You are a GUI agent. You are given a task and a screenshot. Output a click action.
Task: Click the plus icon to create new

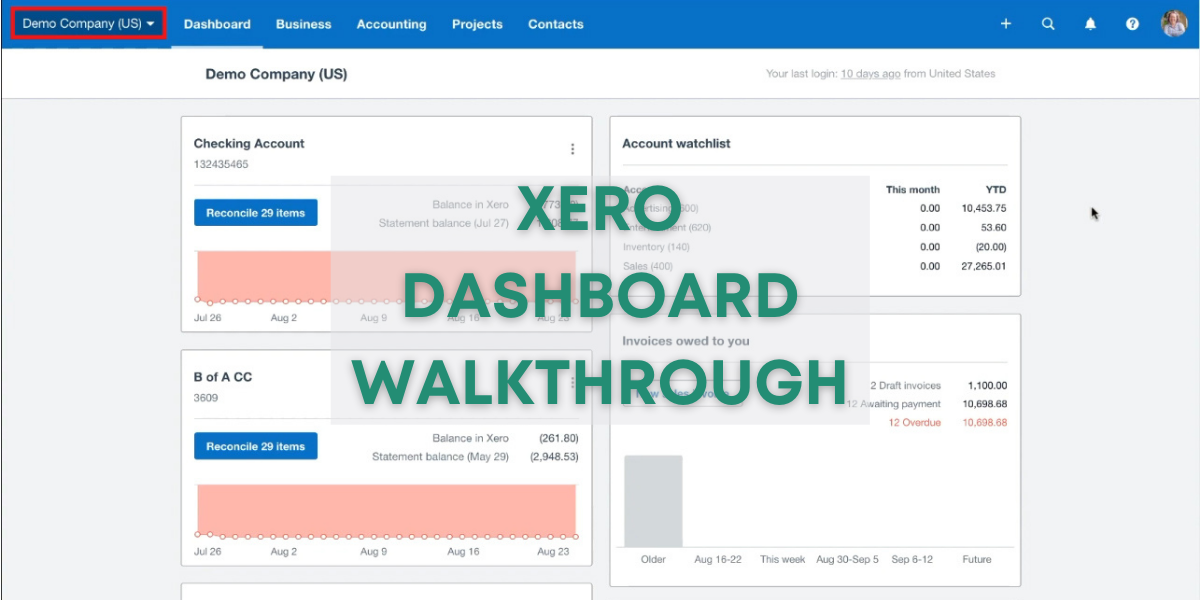coord(1006,24)
